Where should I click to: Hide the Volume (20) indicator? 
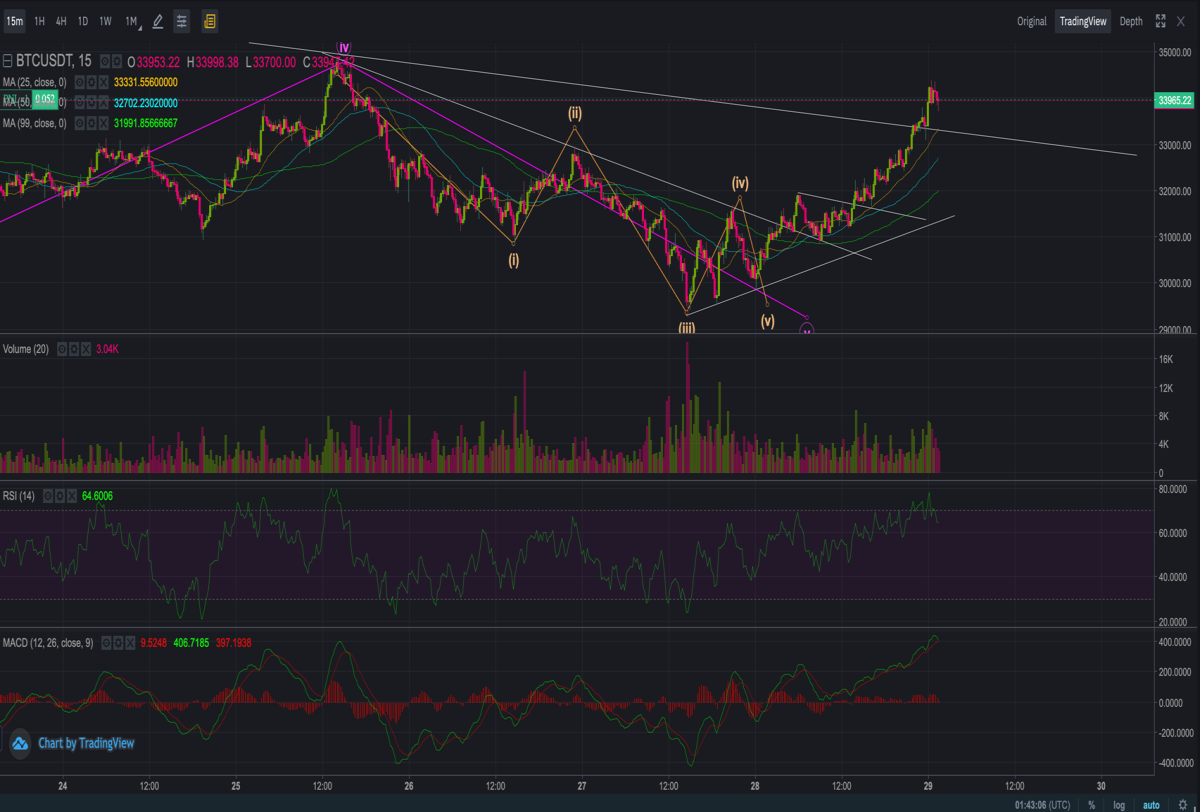pos(62,349)
